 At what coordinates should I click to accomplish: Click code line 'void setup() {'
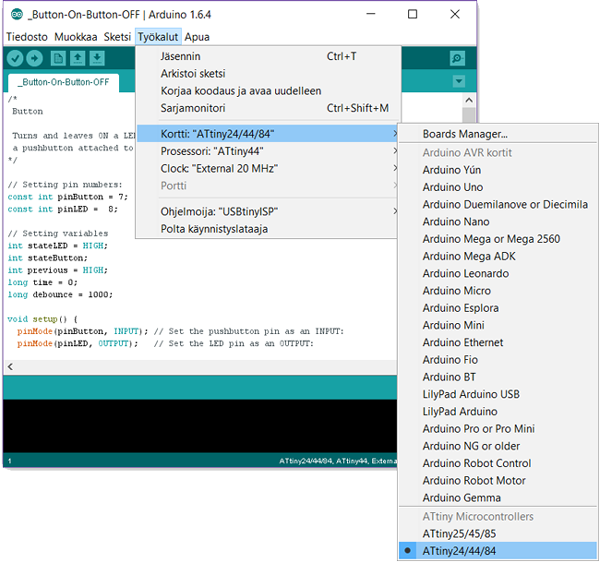pyautogui.click(x=42, y=319)
